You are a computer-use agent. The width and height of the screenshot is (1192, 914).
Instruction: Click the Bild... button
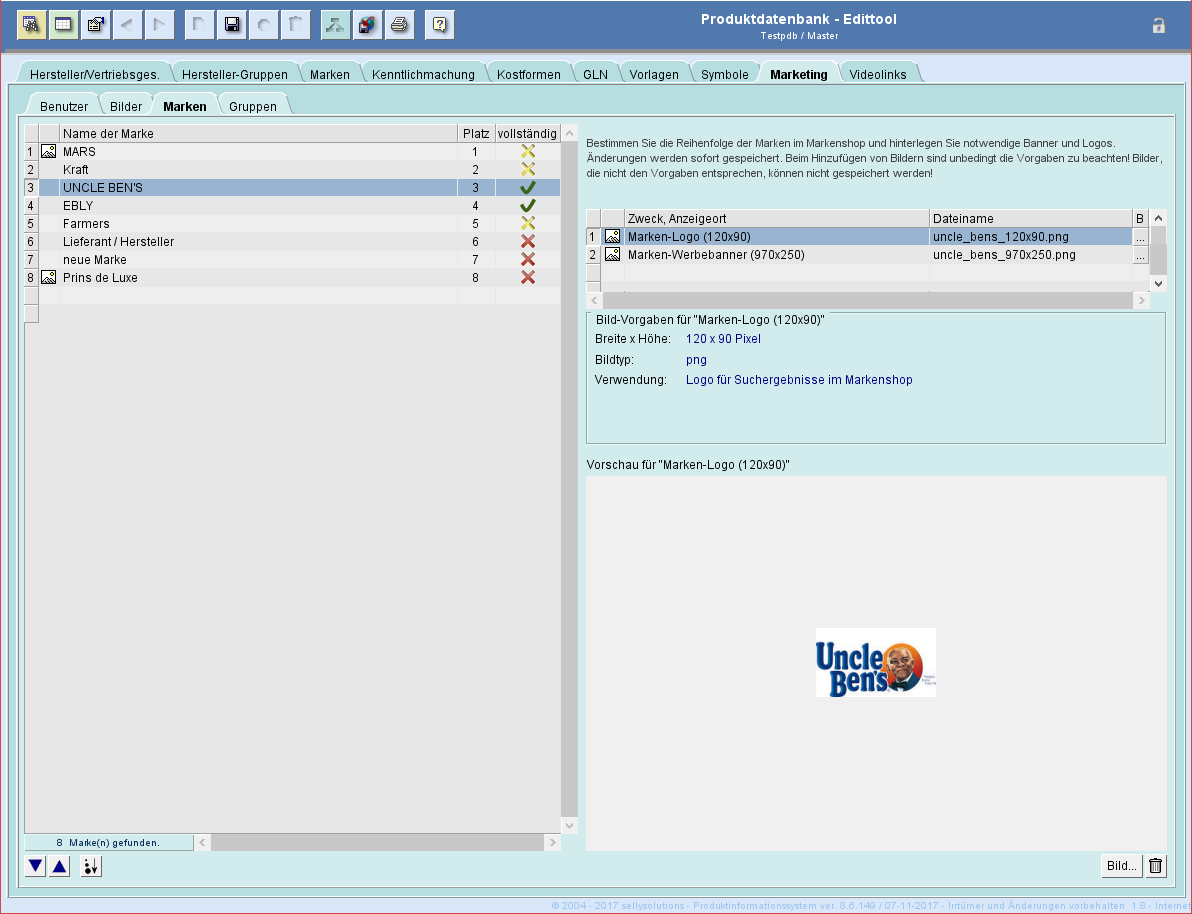coord(1121,865)
